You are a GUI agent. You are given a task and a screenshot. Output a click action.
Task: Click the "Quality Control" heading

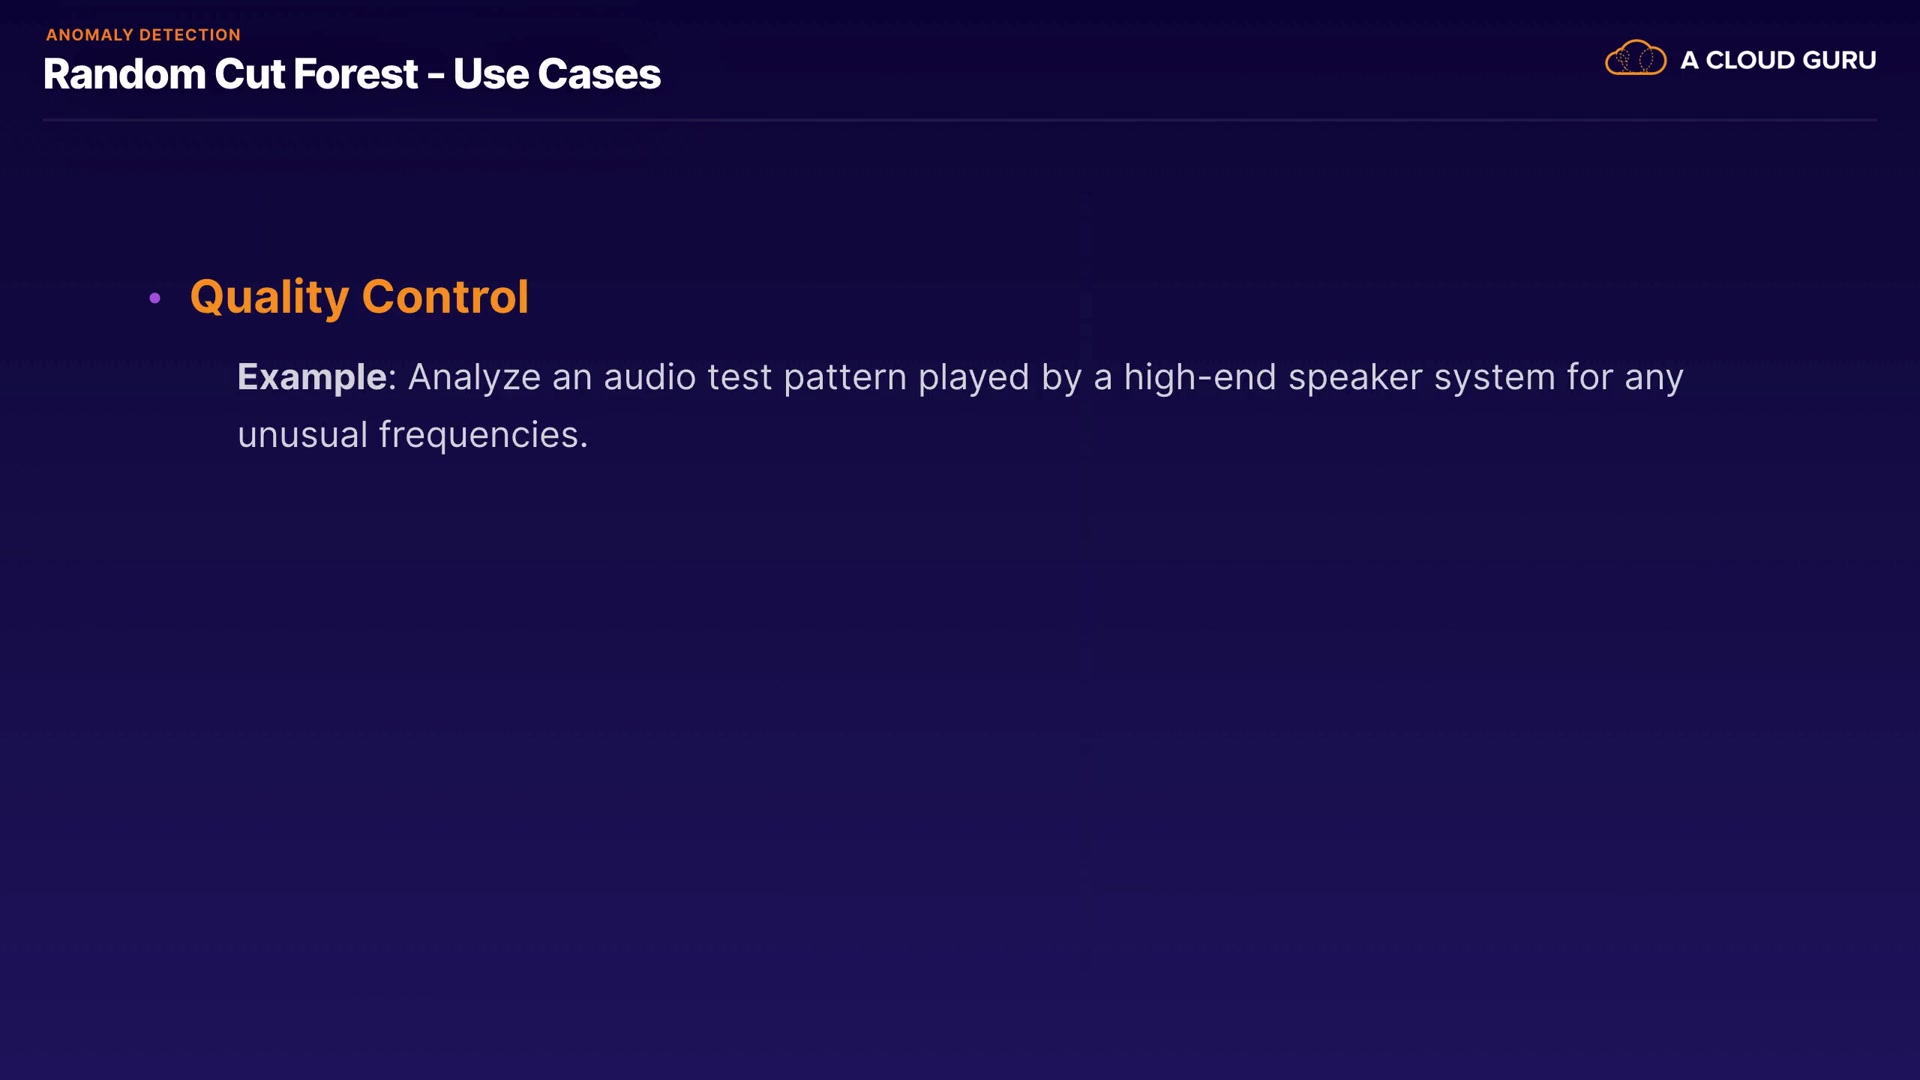click(359, 297)
